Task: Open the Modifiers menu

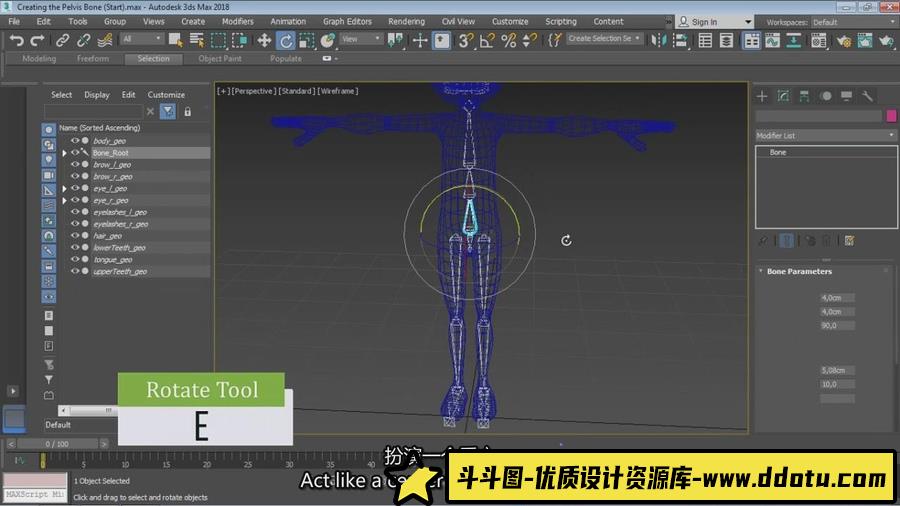Action: (x=238, y=21)
